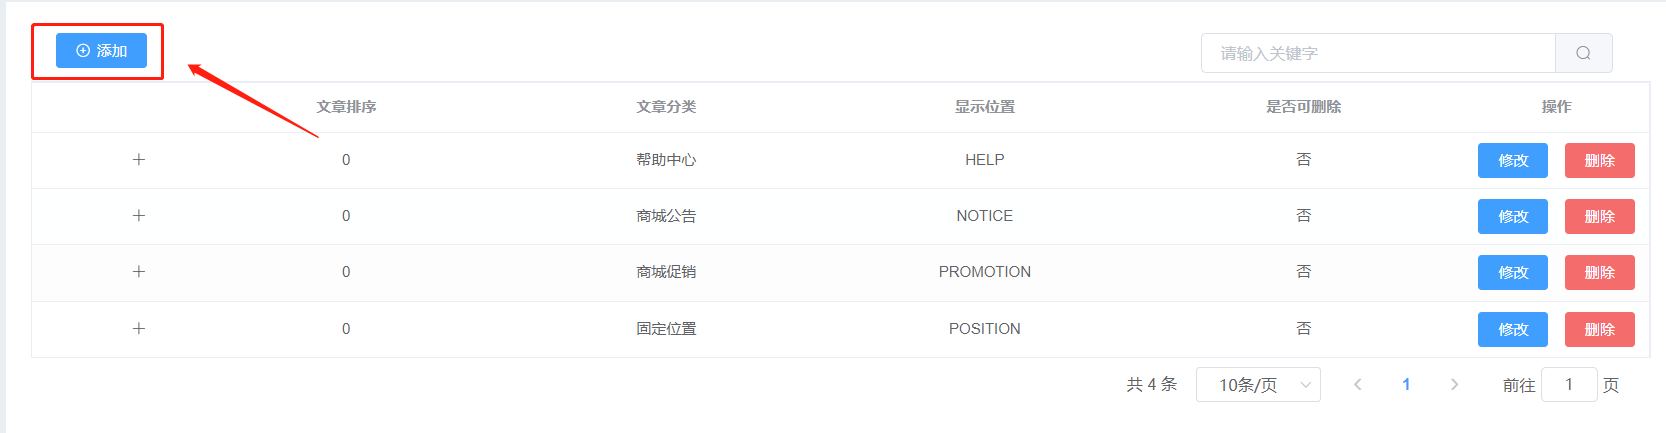Click 删除 for the POSITION row
The width and height of the screenshot is (1666, 433).
(x=1599, y=329)
